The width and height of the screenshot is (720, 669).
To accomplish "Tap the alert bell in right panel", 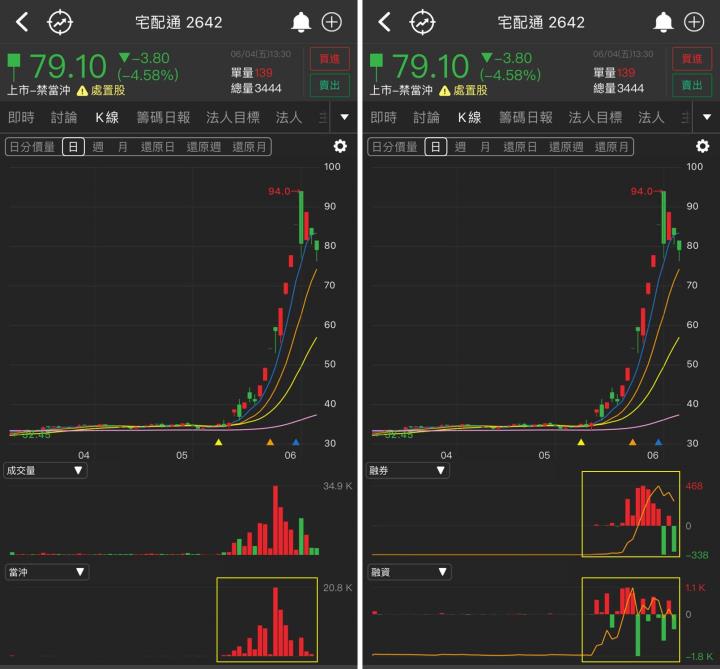I will pyautogui.click(x=663, y=22).
